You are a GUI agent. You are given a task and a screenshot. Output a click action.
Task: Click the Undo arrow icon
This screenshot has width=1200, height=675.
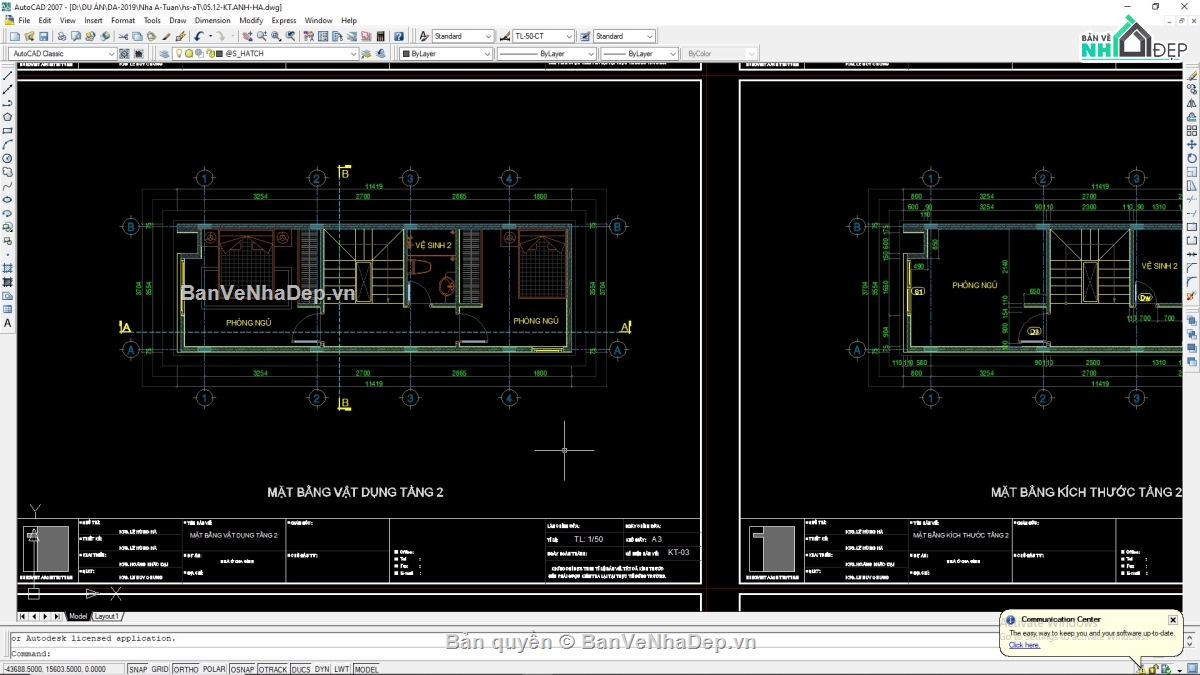pos(199,36)
